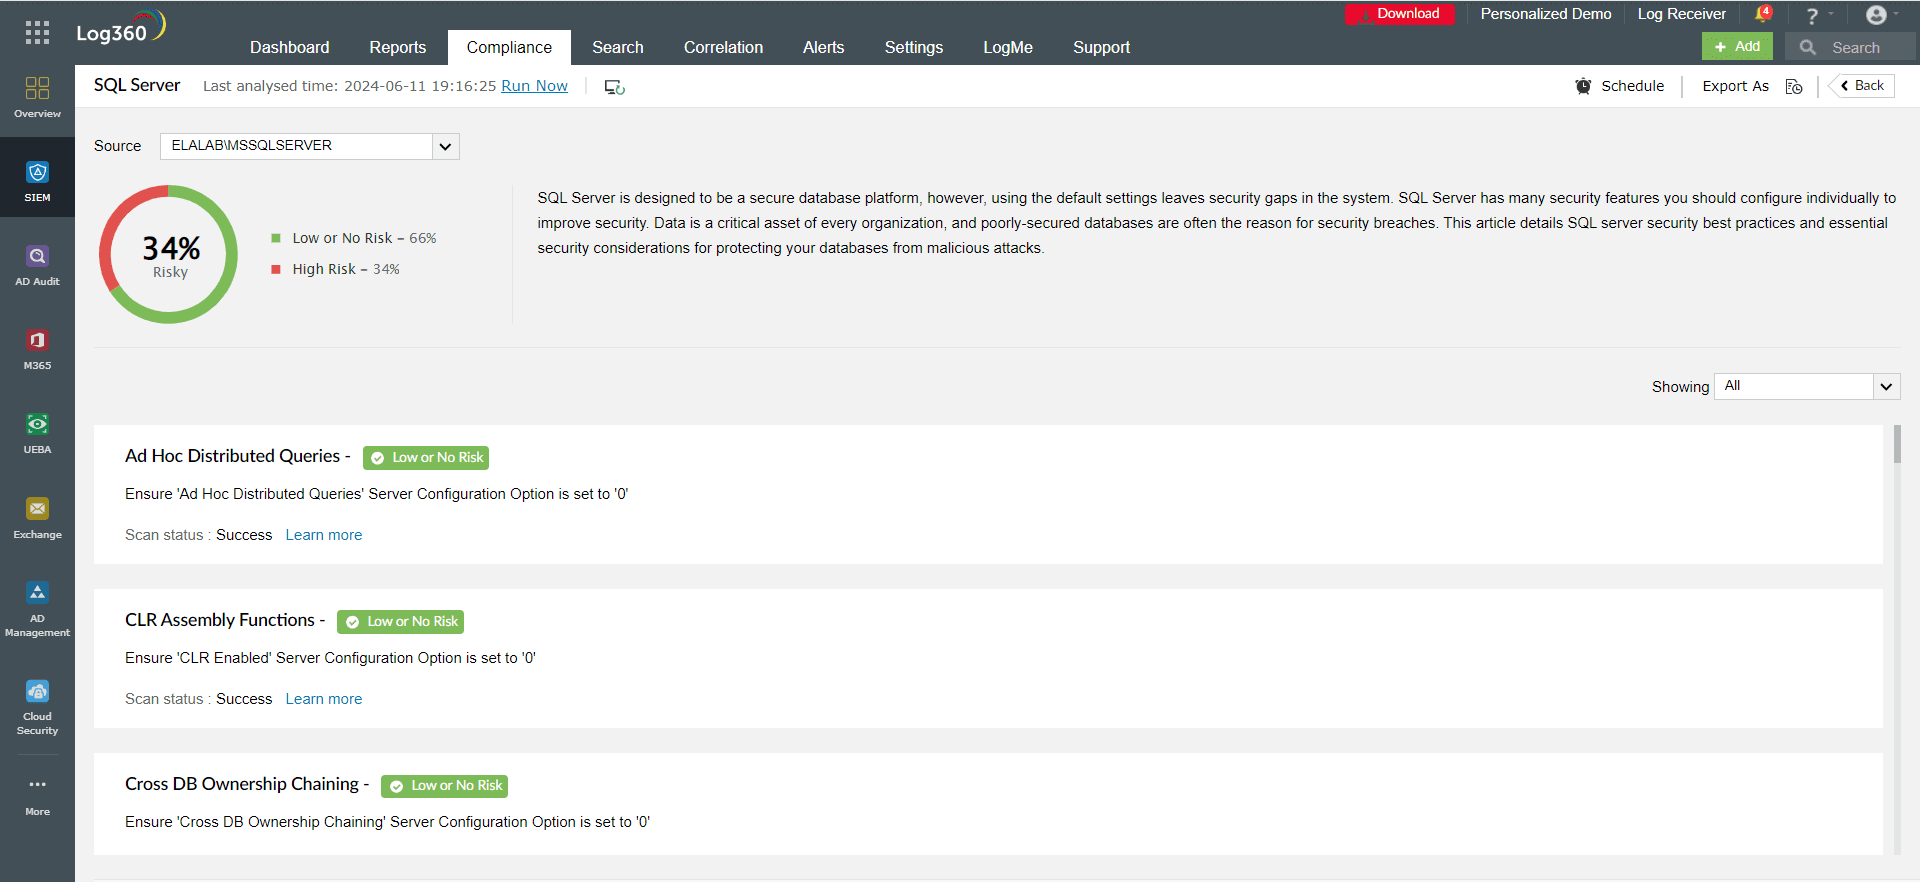Screen dimensions: 1920x882
Task: Expand the Source dropdown arrow
Action: pos(446,146)
